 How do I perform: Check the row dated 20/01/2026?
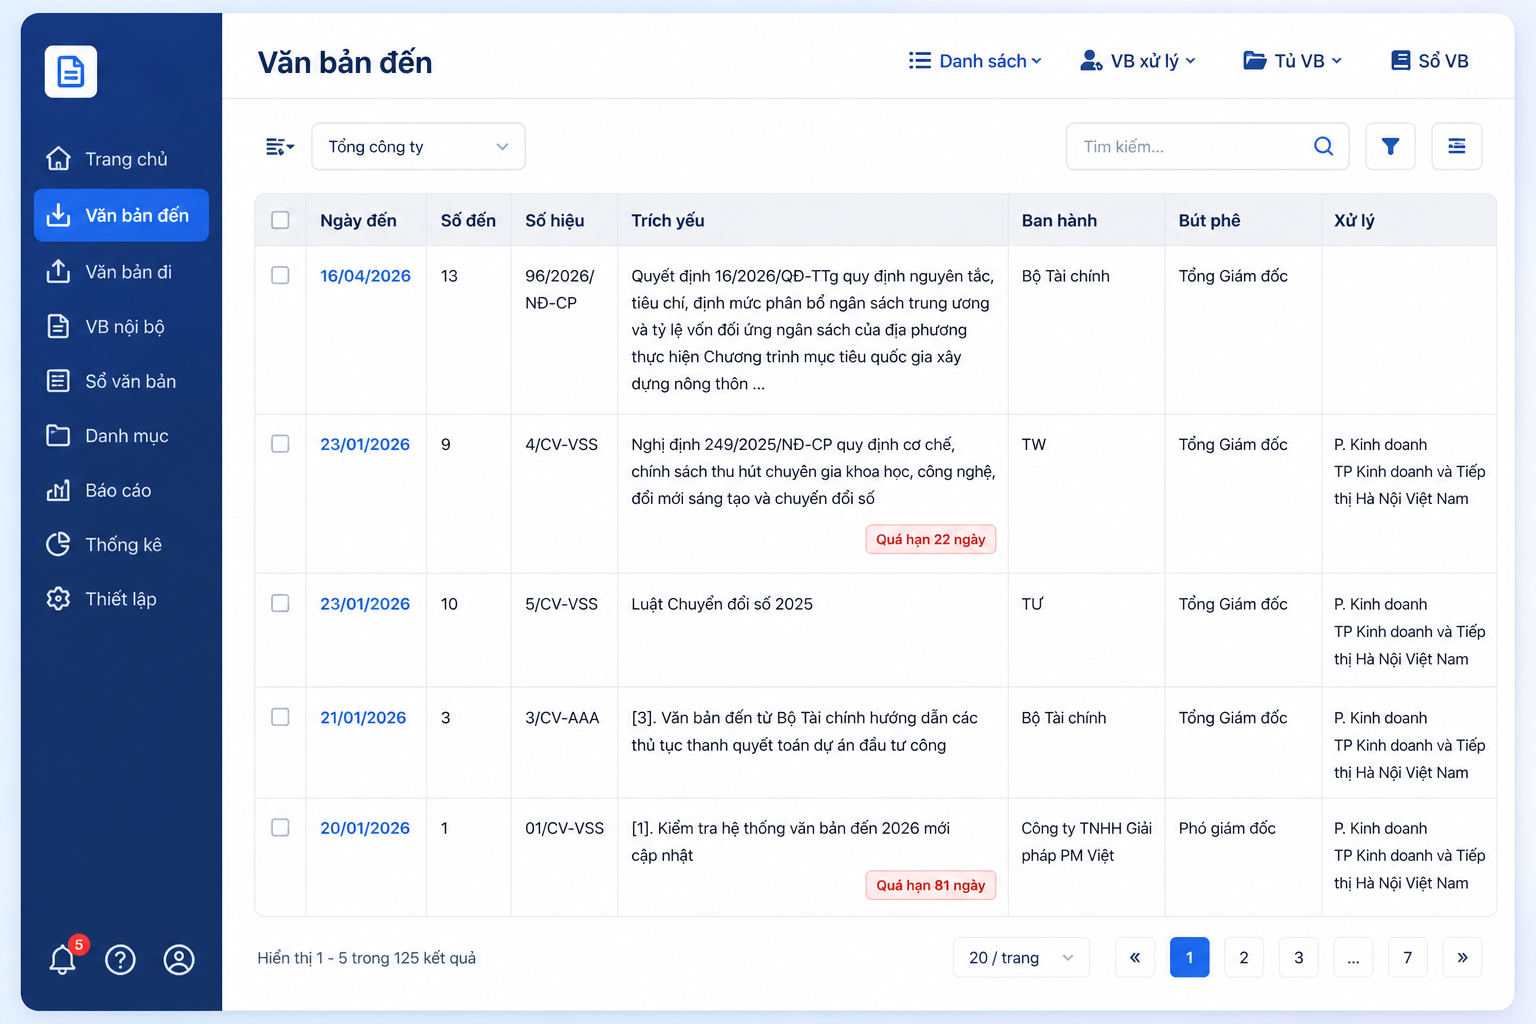[x=280, y=827]
